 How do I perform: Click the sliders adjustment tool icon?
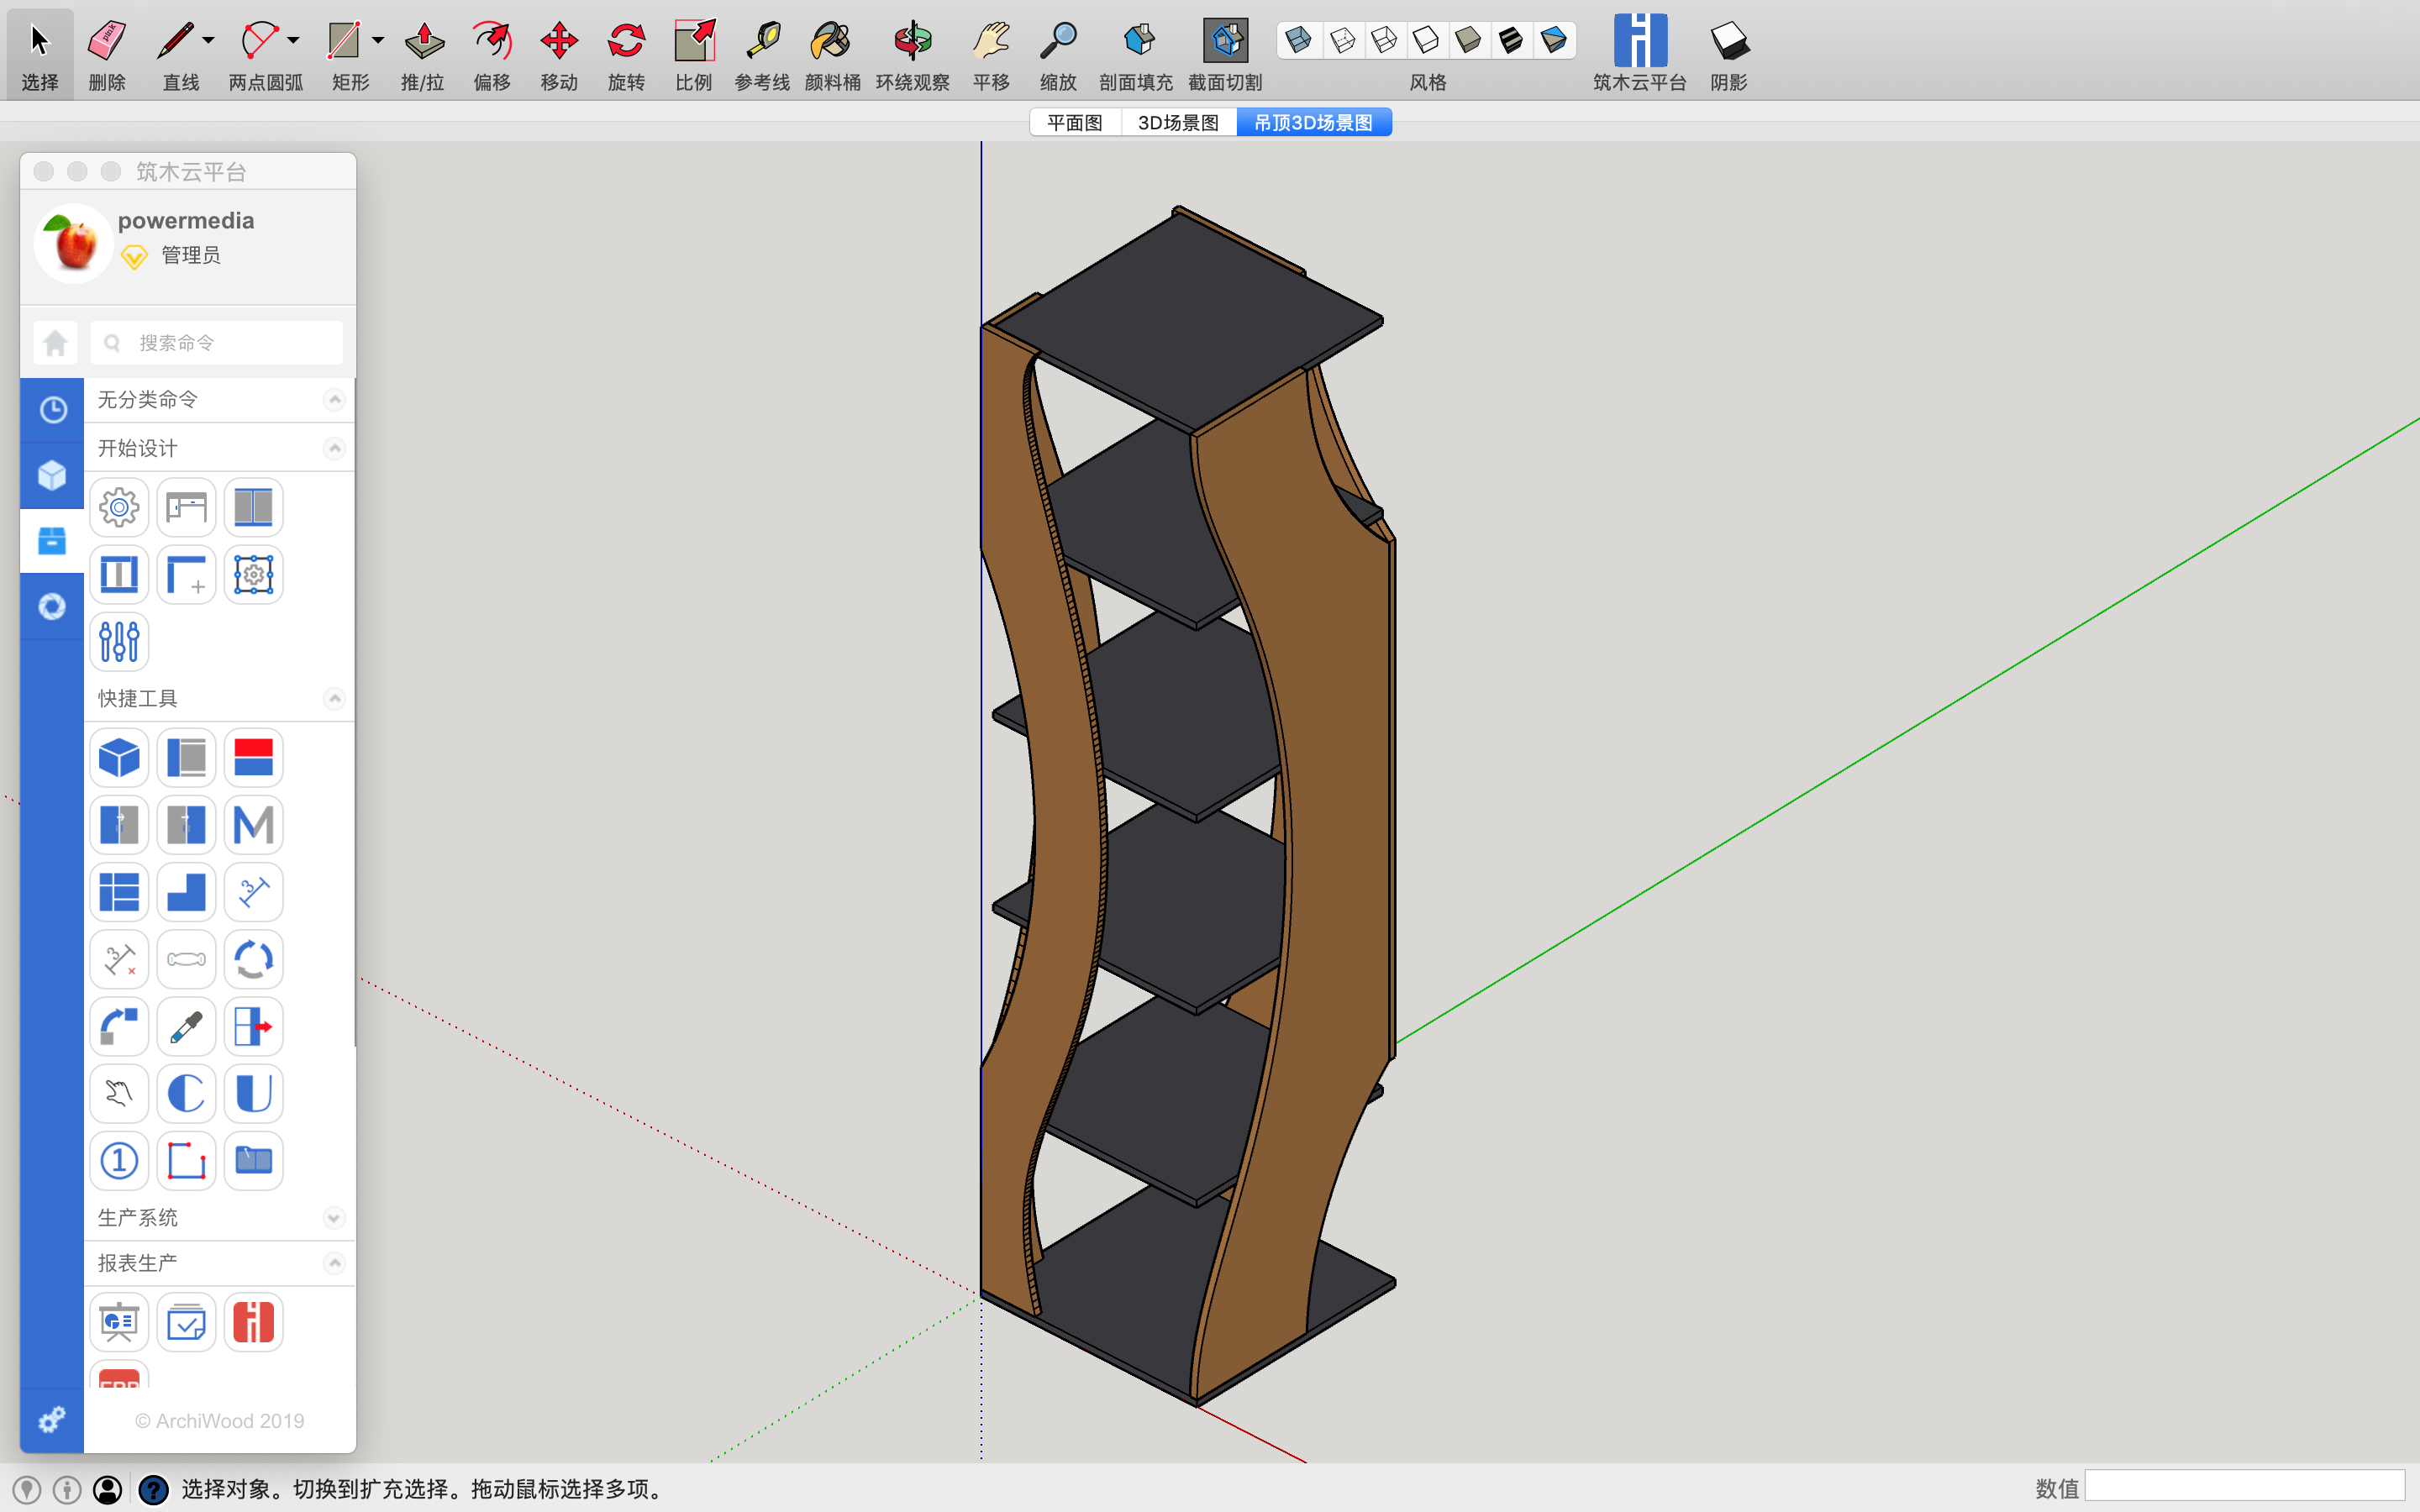coord(119,642)
